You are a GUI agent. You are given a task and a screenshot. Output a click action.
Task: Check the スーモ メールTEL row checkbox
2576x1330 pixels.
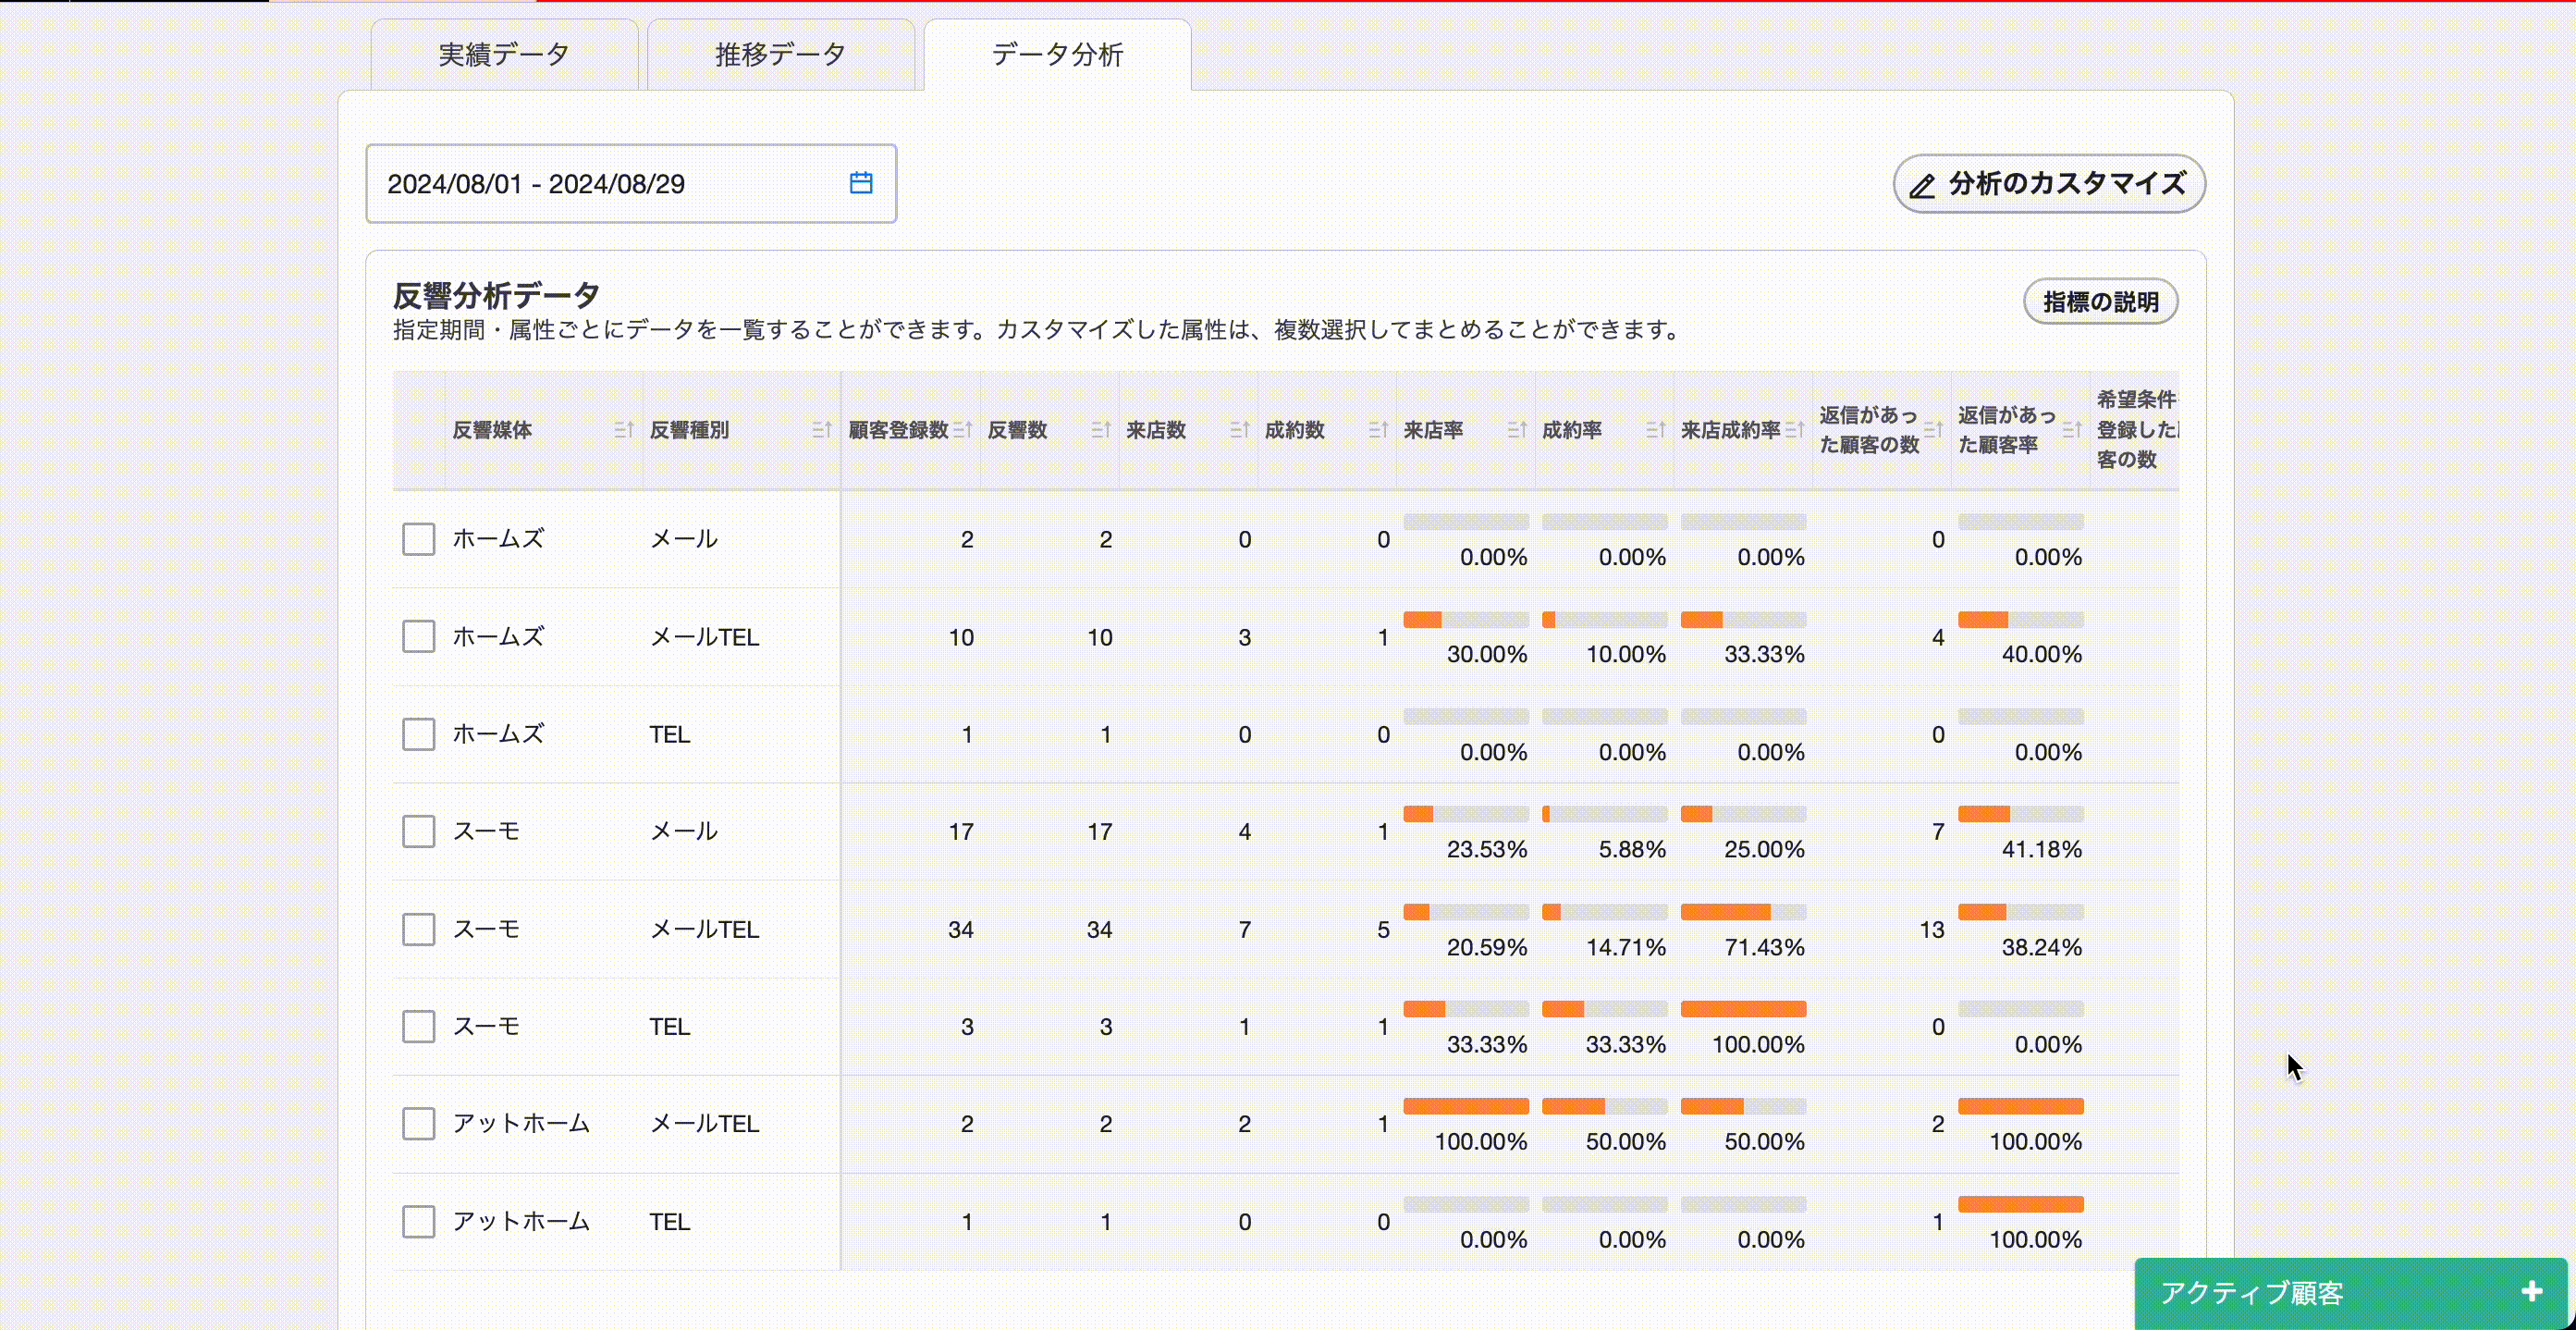[418, 929]
